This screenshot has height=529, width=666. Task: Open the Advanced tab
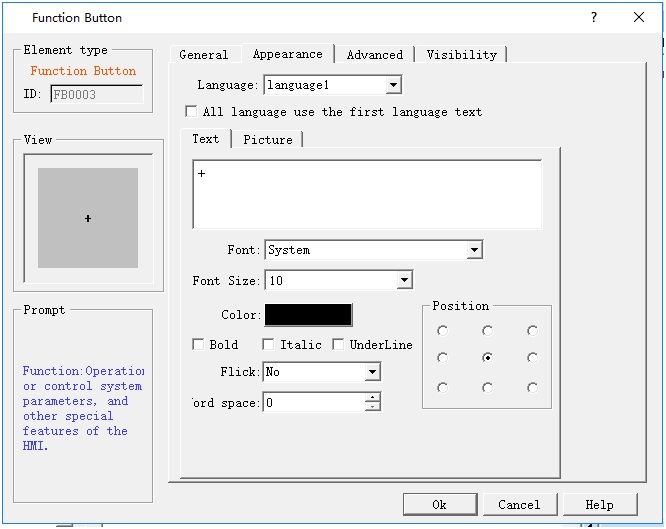375,55
